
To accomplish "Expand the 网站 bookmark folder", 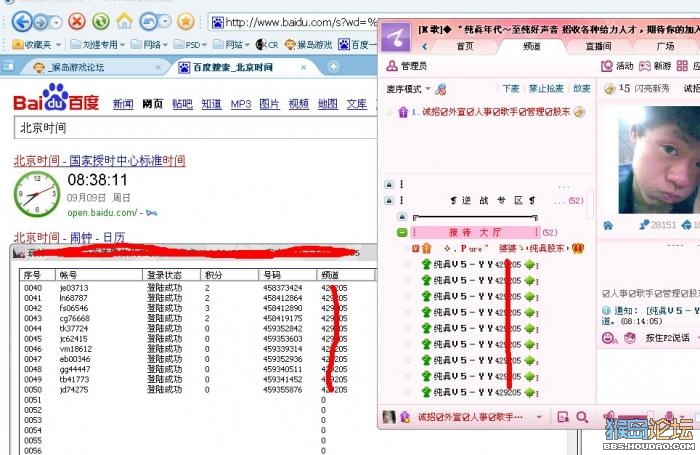I will click(x=247, y=45).
